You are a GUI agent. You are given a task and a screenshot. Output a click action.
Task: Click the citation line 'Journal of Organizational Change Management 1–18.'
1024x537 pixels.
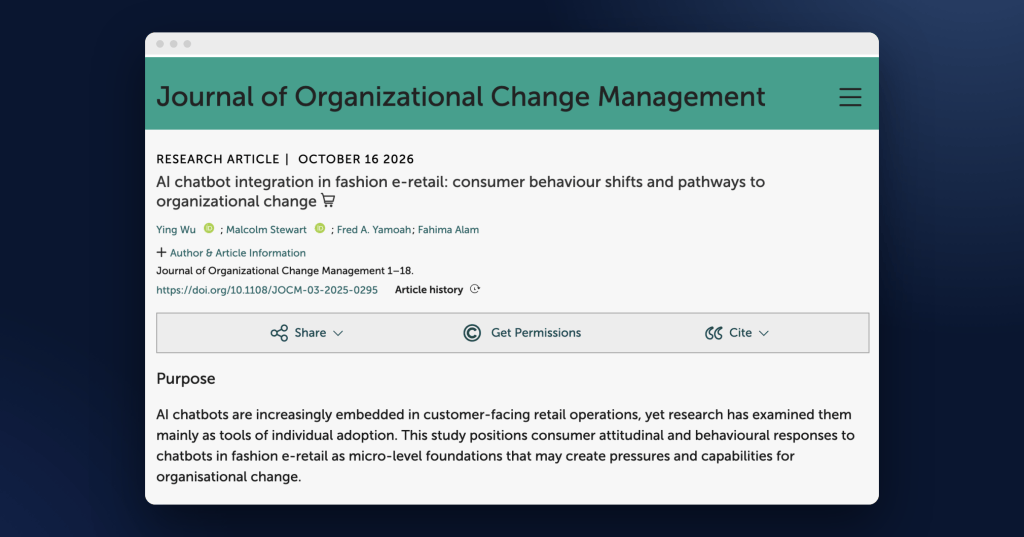[x=285, y=270]
